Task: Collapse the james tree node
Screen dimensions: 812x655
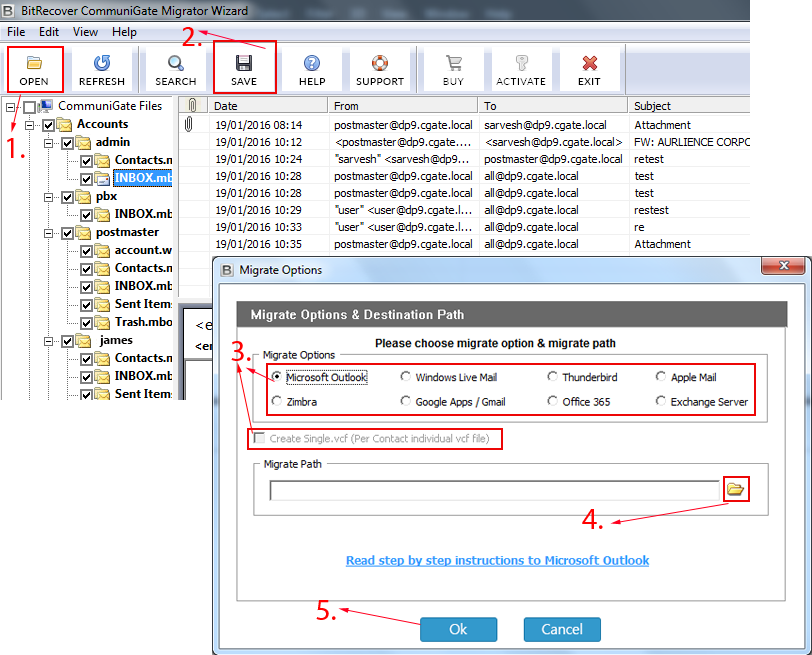Action: pos(49,341)
